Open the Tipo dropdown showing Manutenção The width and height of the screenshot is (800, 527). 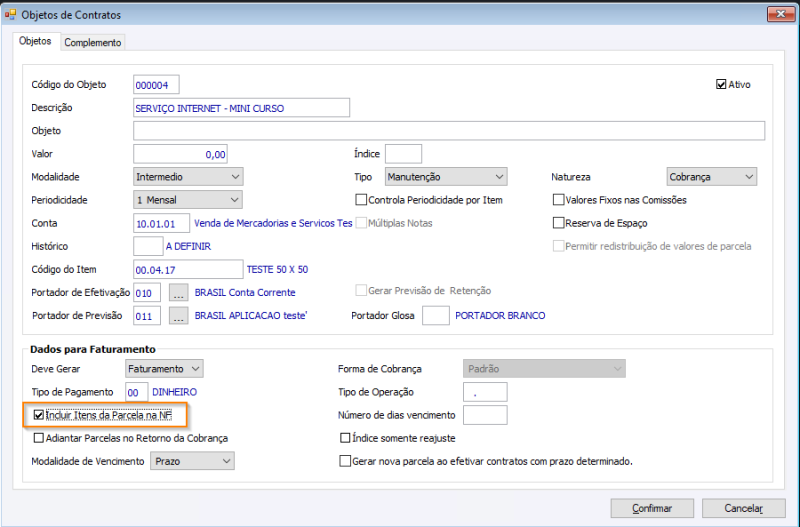pyautogui.click(x=446, y=177)
